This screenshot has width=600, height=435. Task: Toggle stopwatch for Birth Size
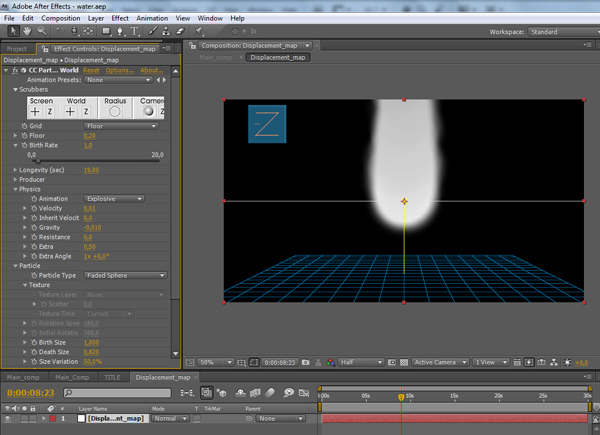click(x=34, y=342)
